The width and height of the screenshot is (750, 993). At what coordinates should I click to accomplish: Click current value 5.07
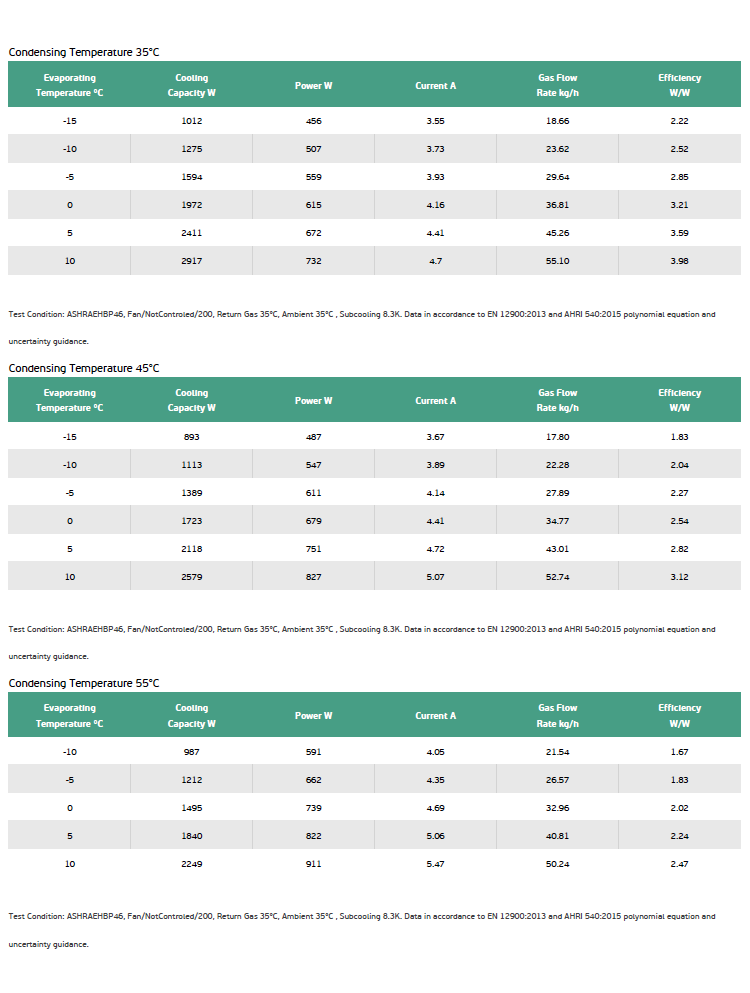(x=435, y=576)
